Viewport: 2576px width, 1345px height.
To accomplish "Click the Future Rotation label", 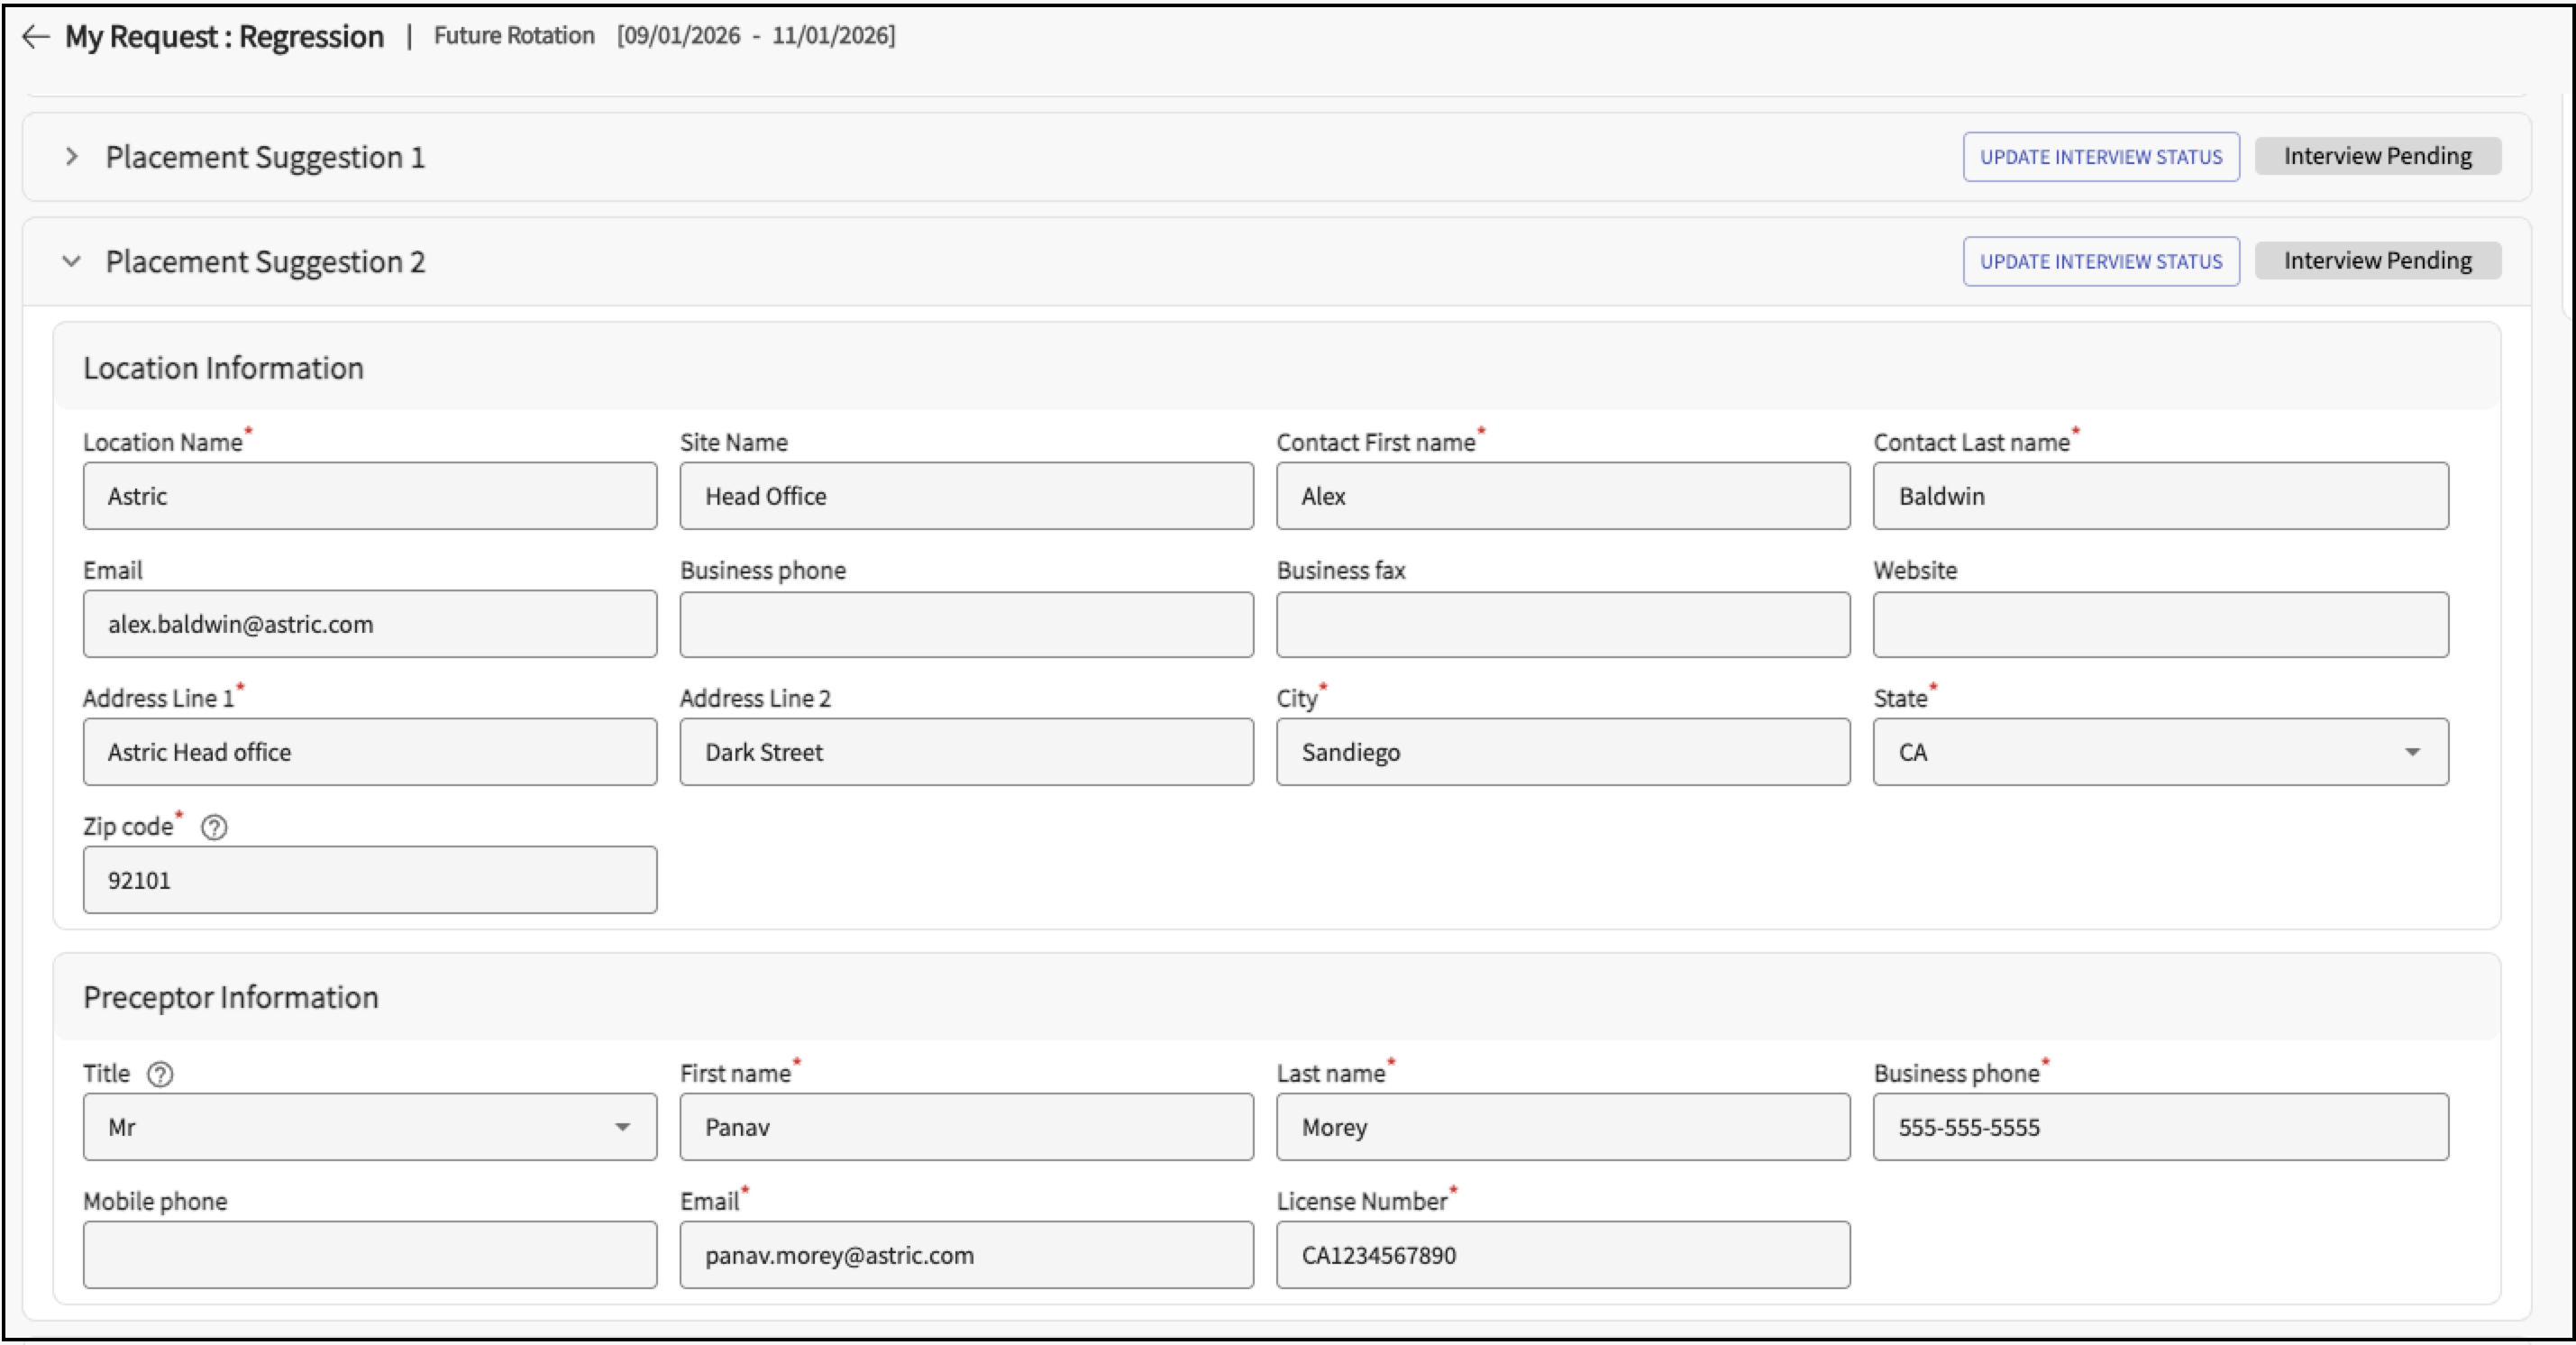I will [514, 36].
